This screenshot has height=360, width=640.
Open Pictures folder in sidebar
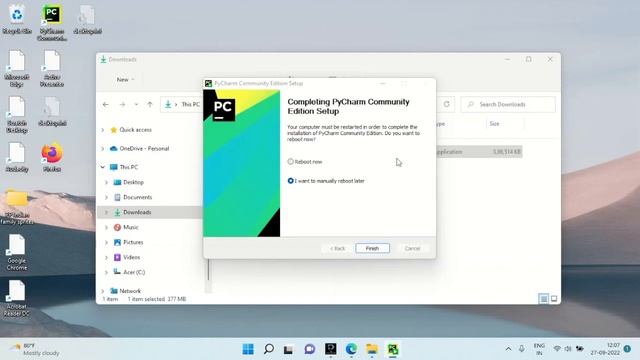point(129,242)
